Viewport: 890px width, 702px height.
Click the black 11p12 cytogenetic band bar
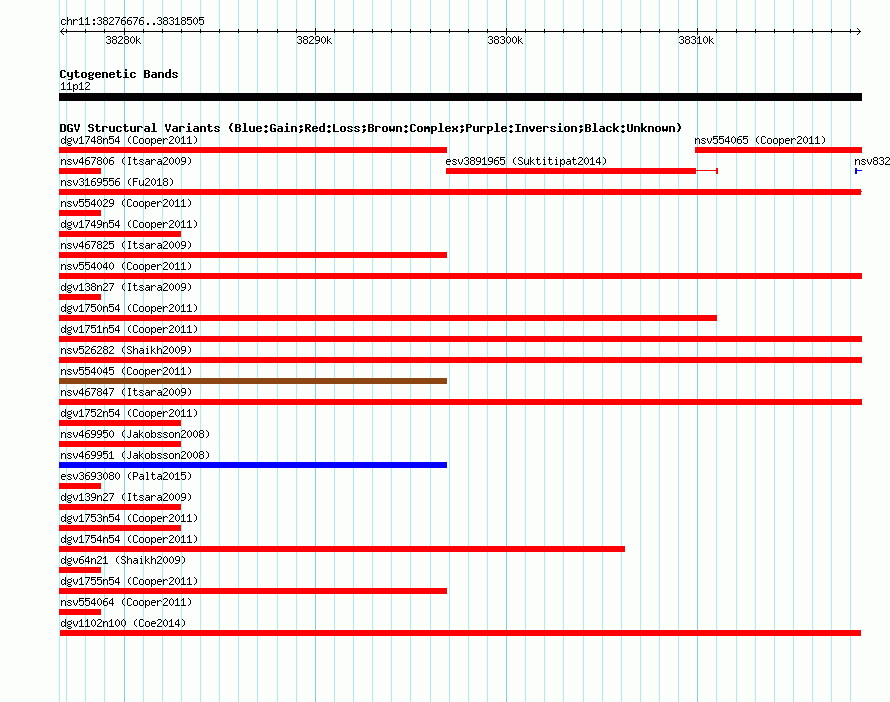[x=460, y=97]
